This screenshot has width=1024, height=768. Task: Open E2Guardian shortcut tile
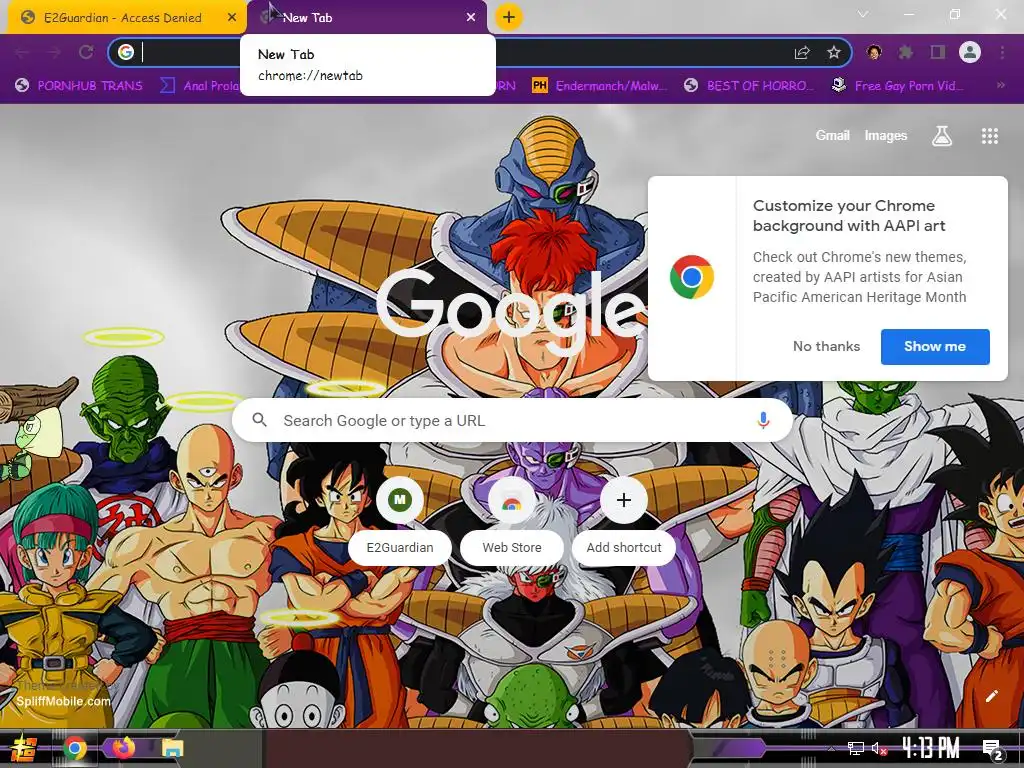coord(400,519)
